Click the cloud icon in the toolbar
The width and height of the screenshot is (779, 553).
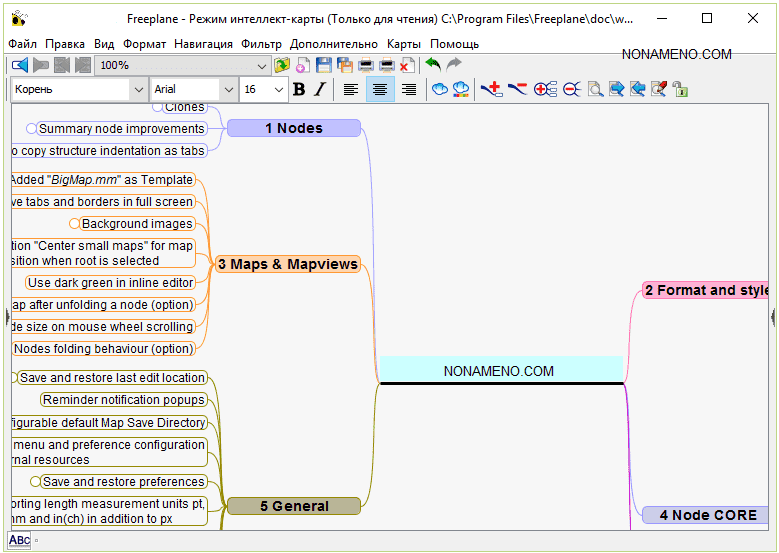pyautogui.click(x=439, y=89)
